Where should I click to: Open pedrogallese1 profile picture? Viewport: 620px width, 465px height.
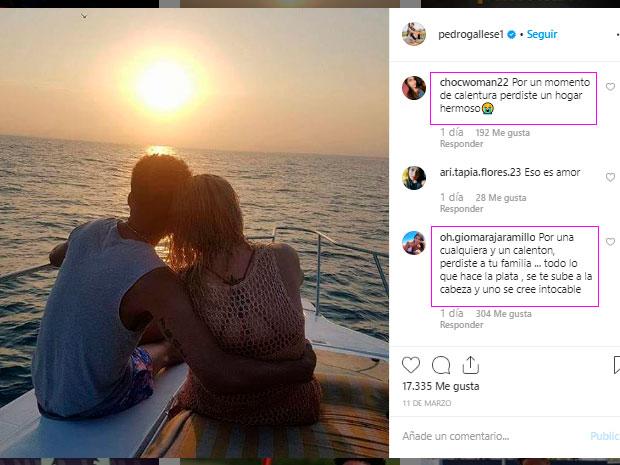(414, 34)
